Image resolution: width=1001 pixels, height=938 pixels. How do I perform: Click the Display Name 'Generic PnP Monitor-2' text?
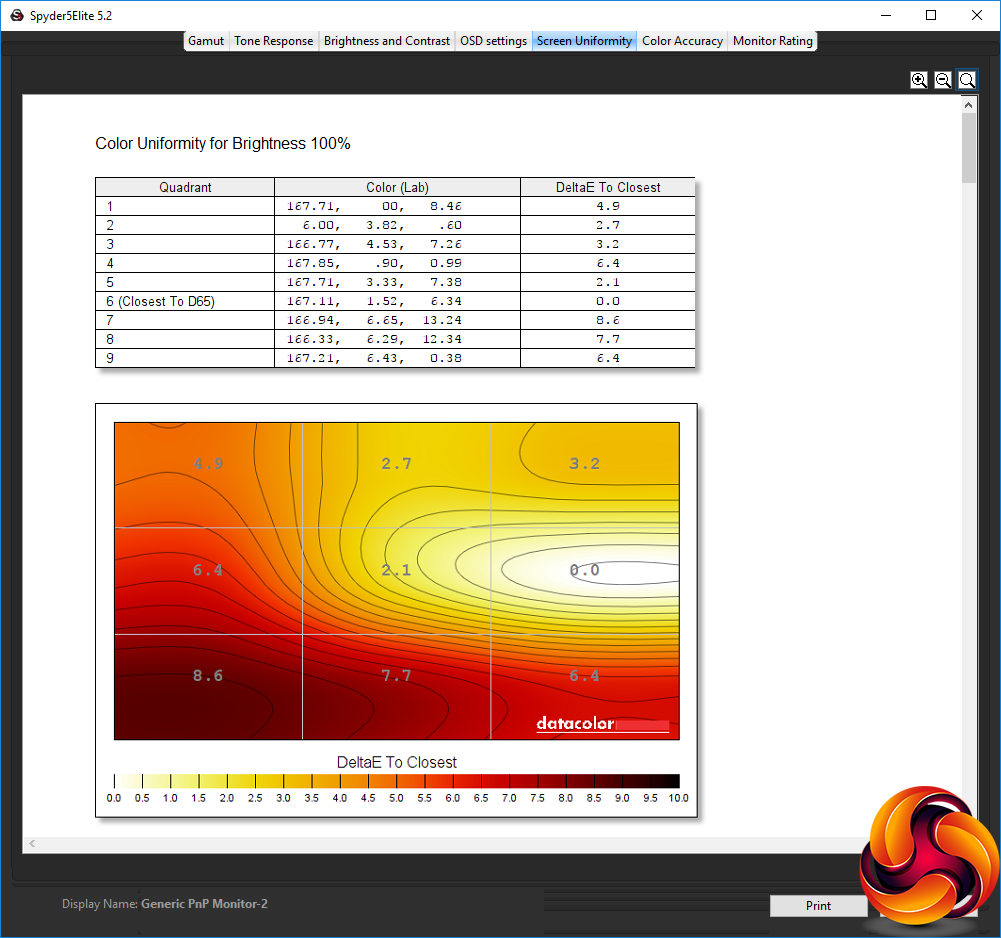tap(204, 904)
